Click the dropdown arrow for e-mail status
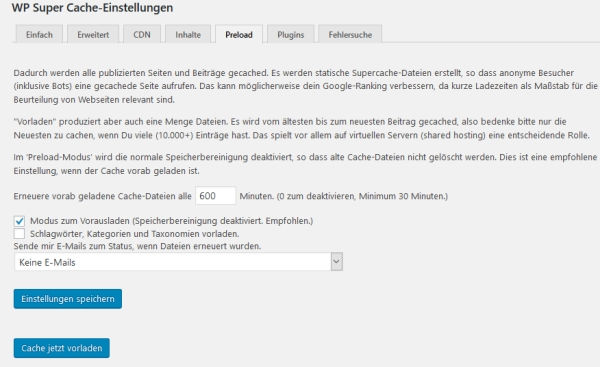The height and width of the screenshot is (367, 600). coord(337,262)
